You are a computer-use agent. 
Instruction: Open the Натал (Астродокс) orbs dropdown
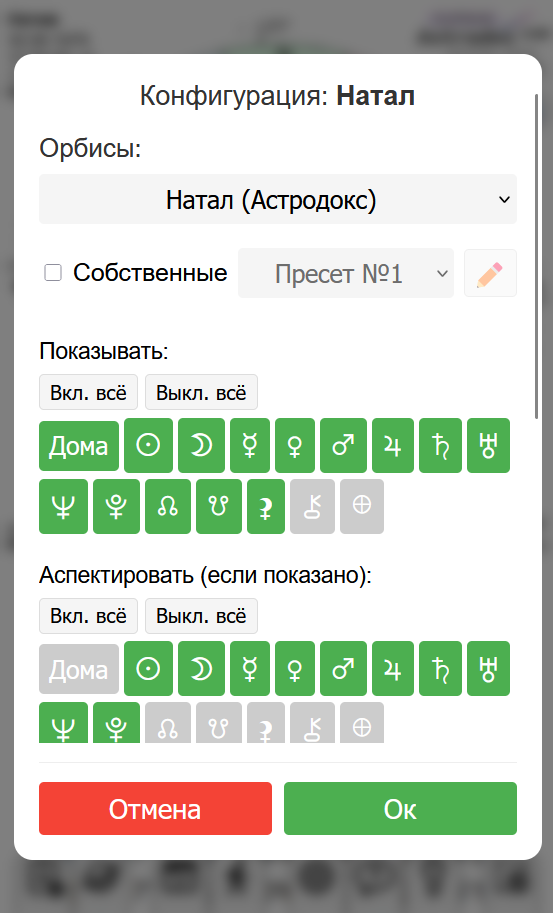pyautogui.click(x=278, y=199)
